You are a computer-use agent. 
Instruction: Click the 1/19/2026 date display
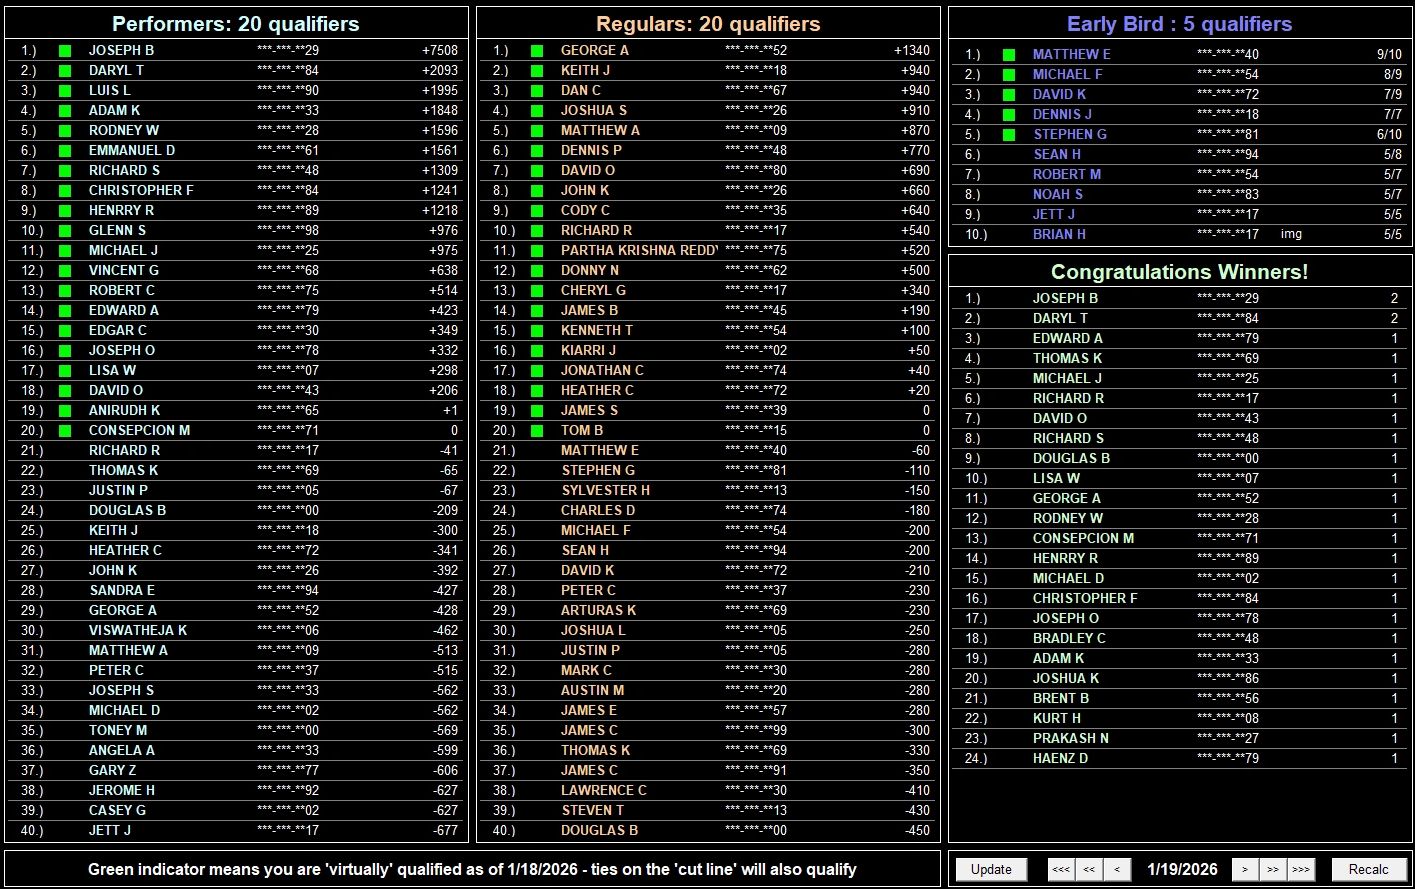[1181, 869]
